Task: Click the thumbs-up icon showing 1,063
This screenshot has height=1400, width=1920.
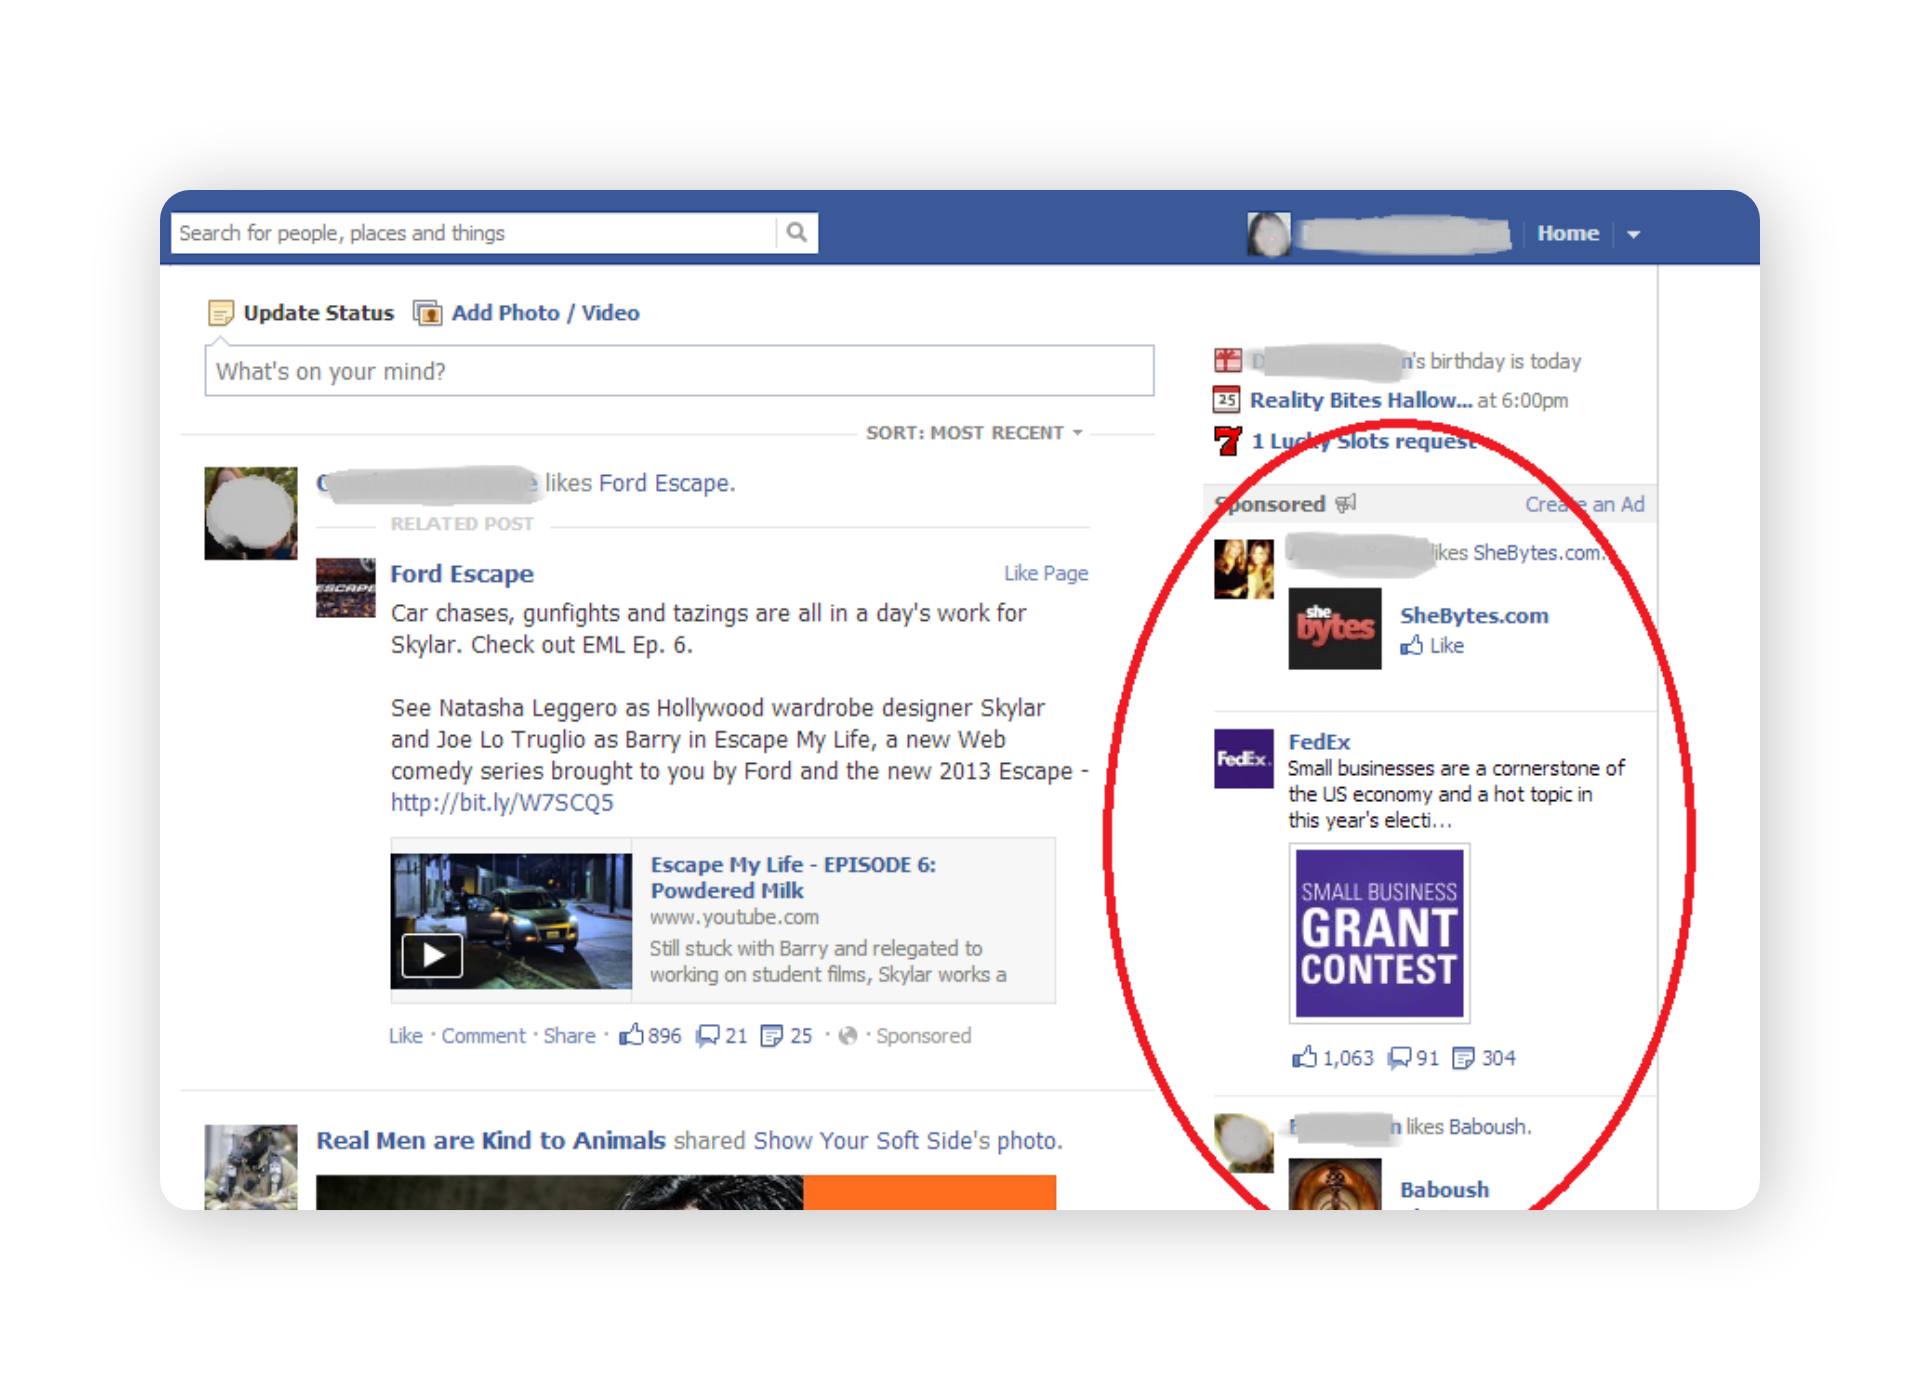Action: [x=1304, y=1057]
